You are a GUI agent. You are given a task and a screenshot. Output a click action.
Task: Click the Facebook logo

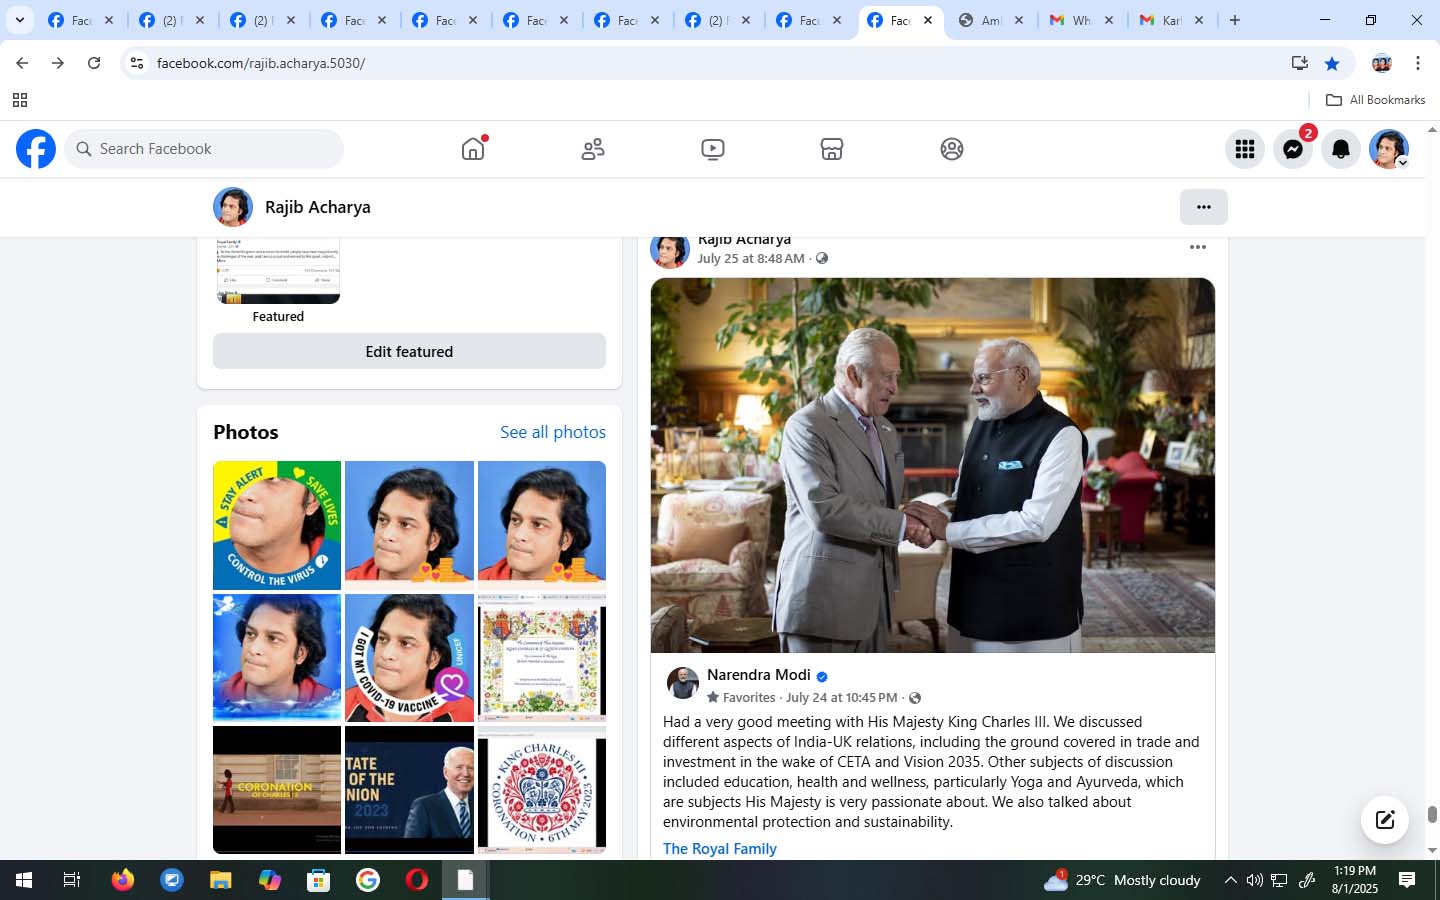[x=36, y=149]
